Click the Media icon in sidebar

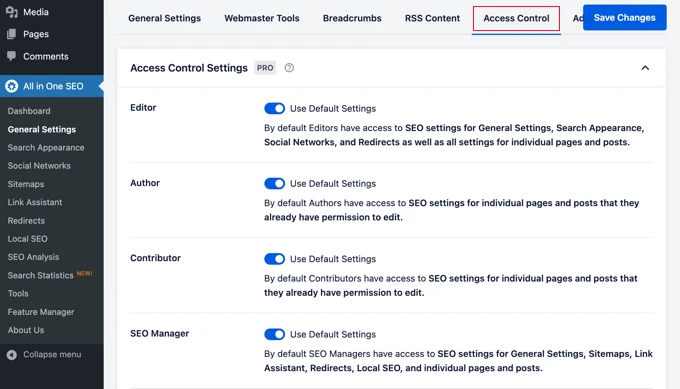click(x=12, y=12)
